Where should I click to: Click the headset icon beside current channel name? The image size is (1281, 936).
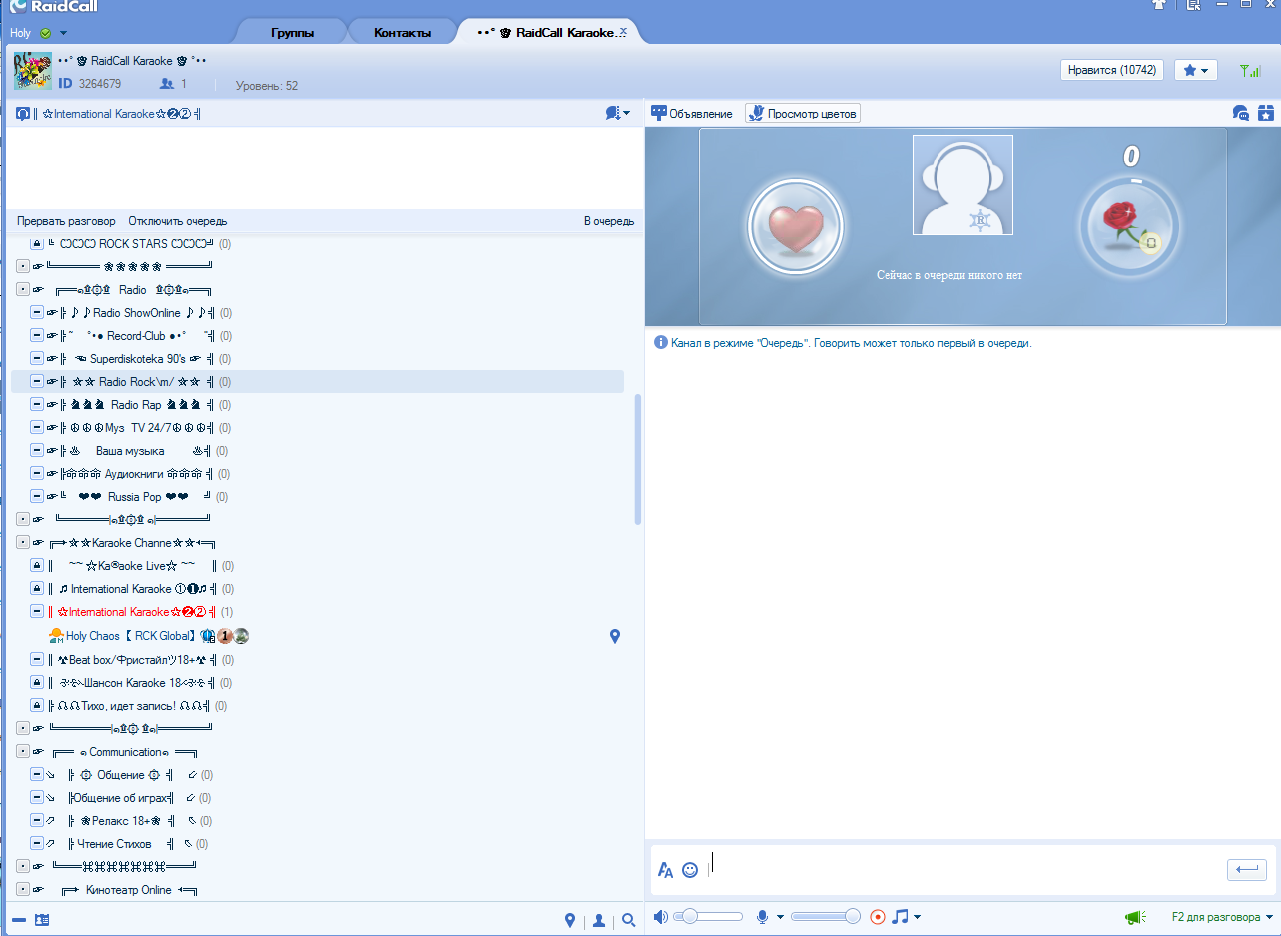[x=23, y=114]
